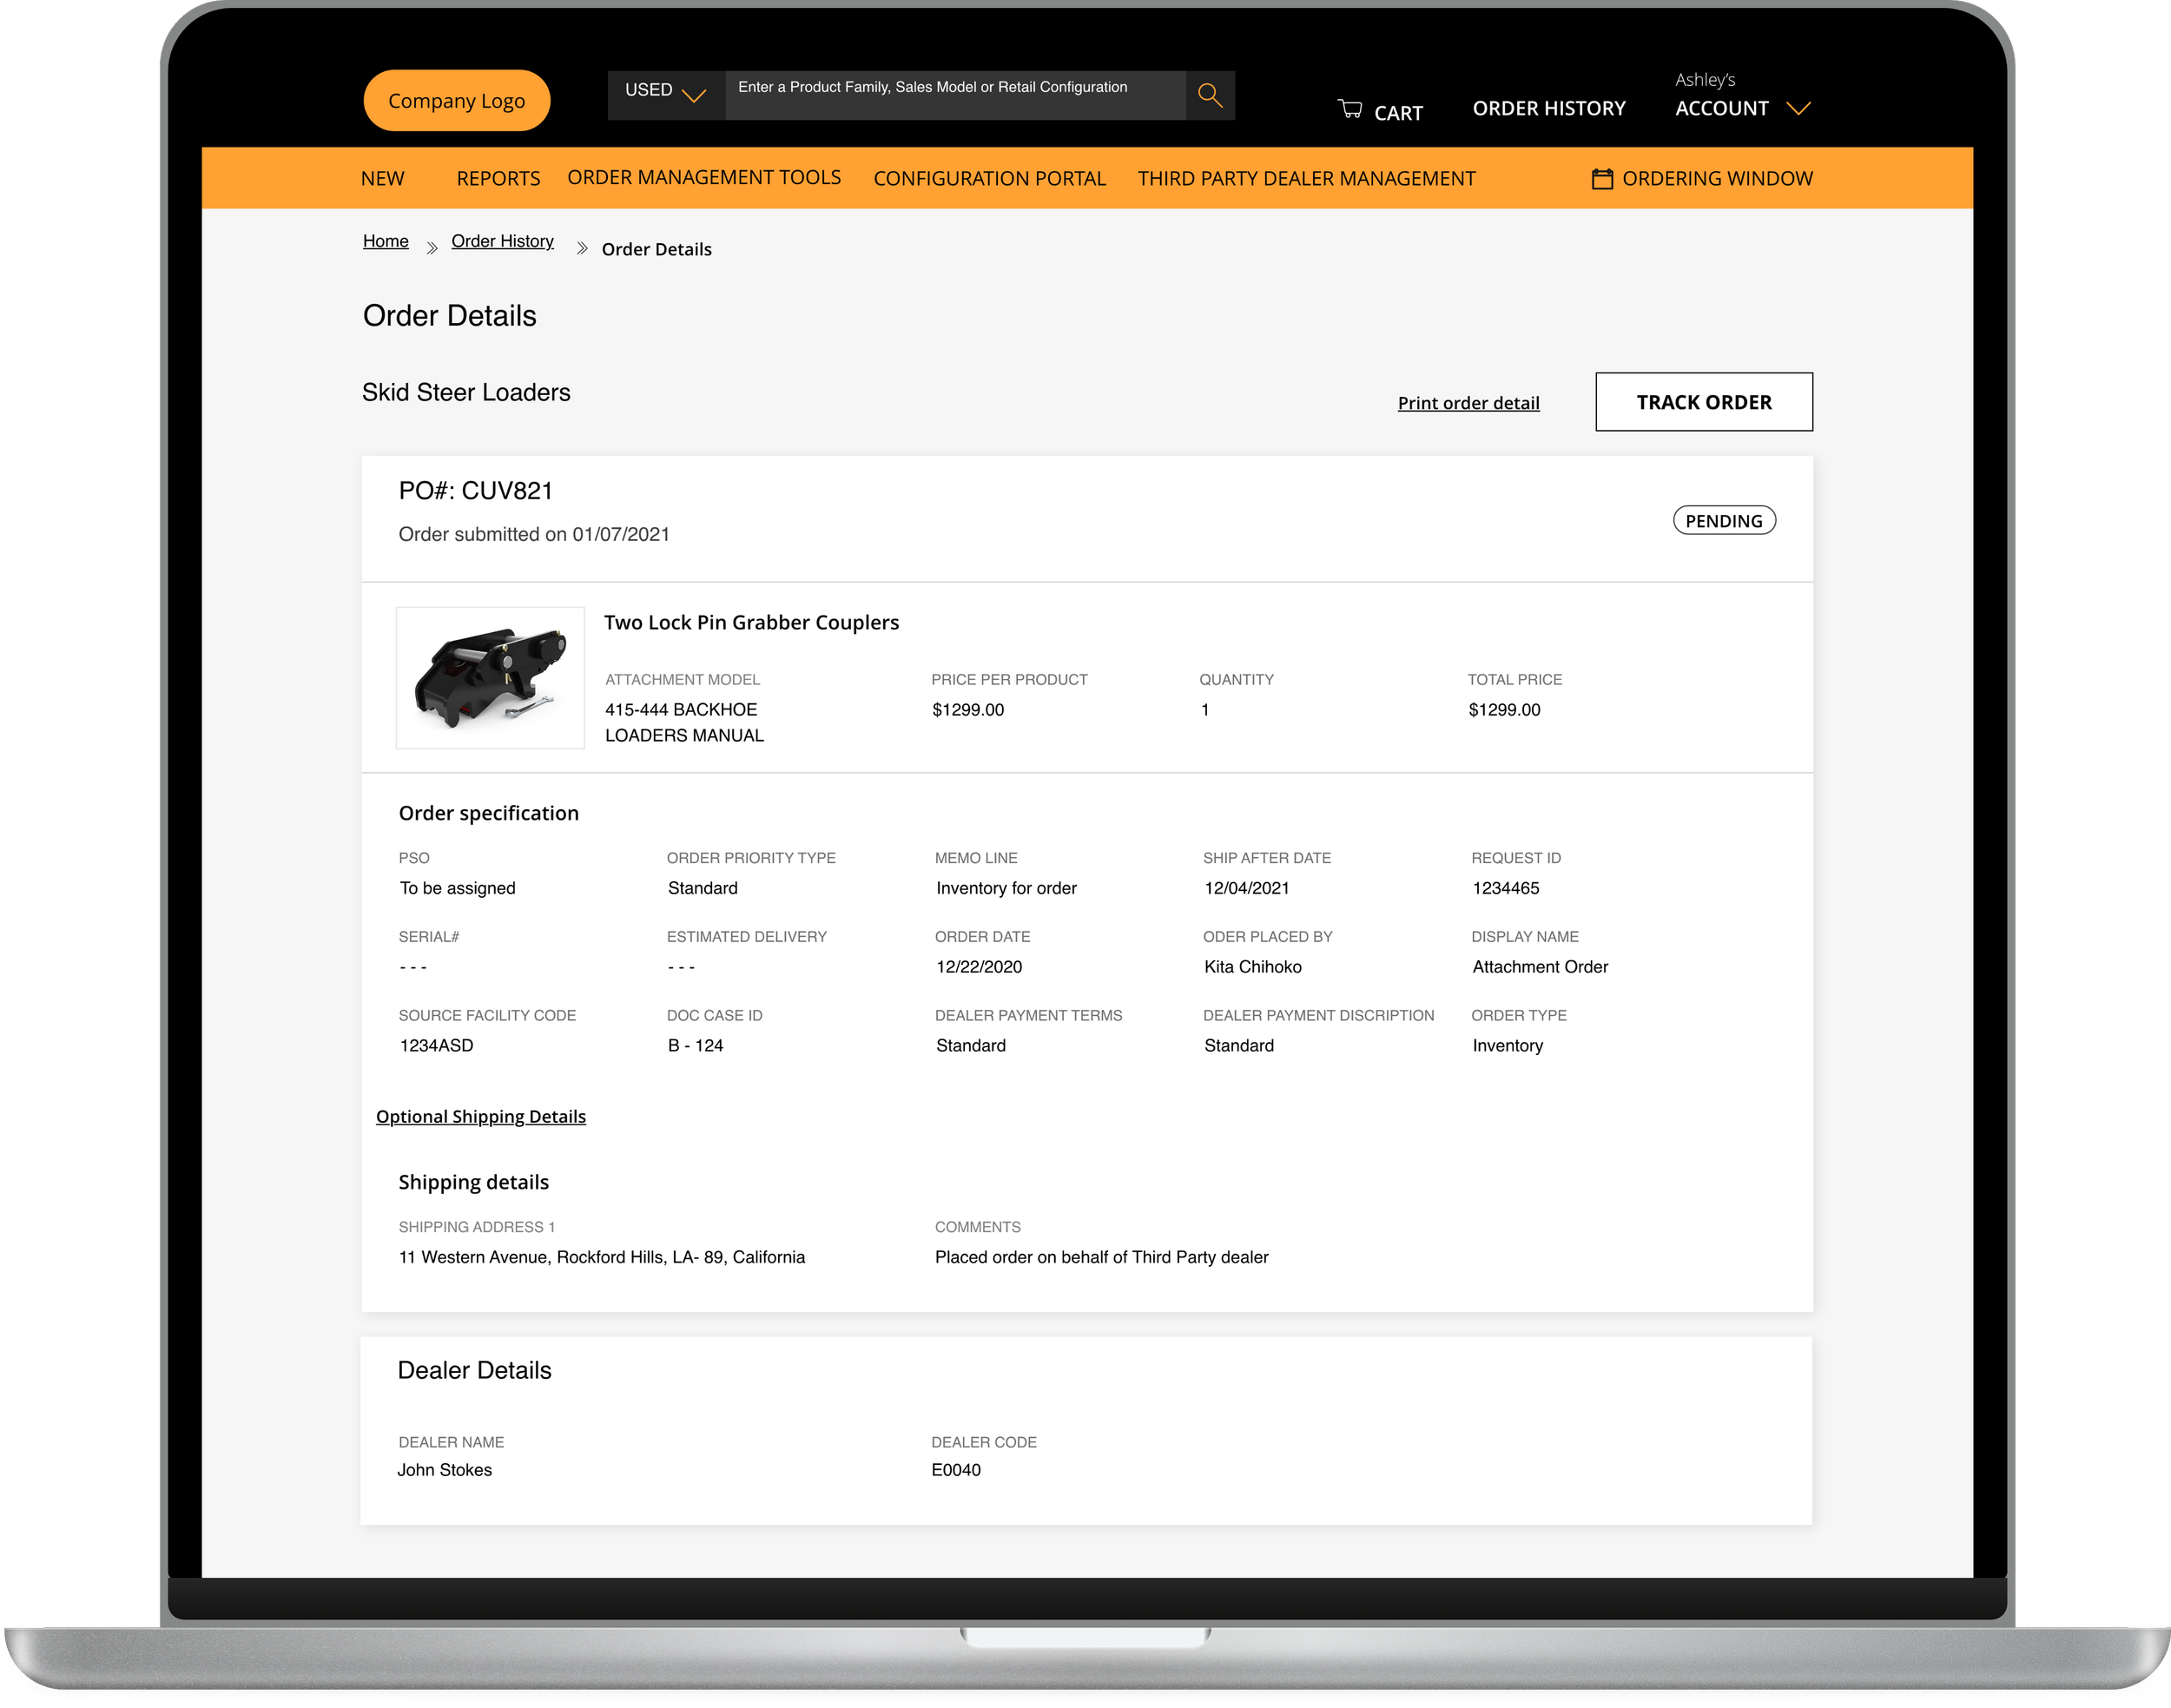This screenshot has width=2171, height=1708.
Task: Click the Company Logo badge
Action: [x=456, y=101]
